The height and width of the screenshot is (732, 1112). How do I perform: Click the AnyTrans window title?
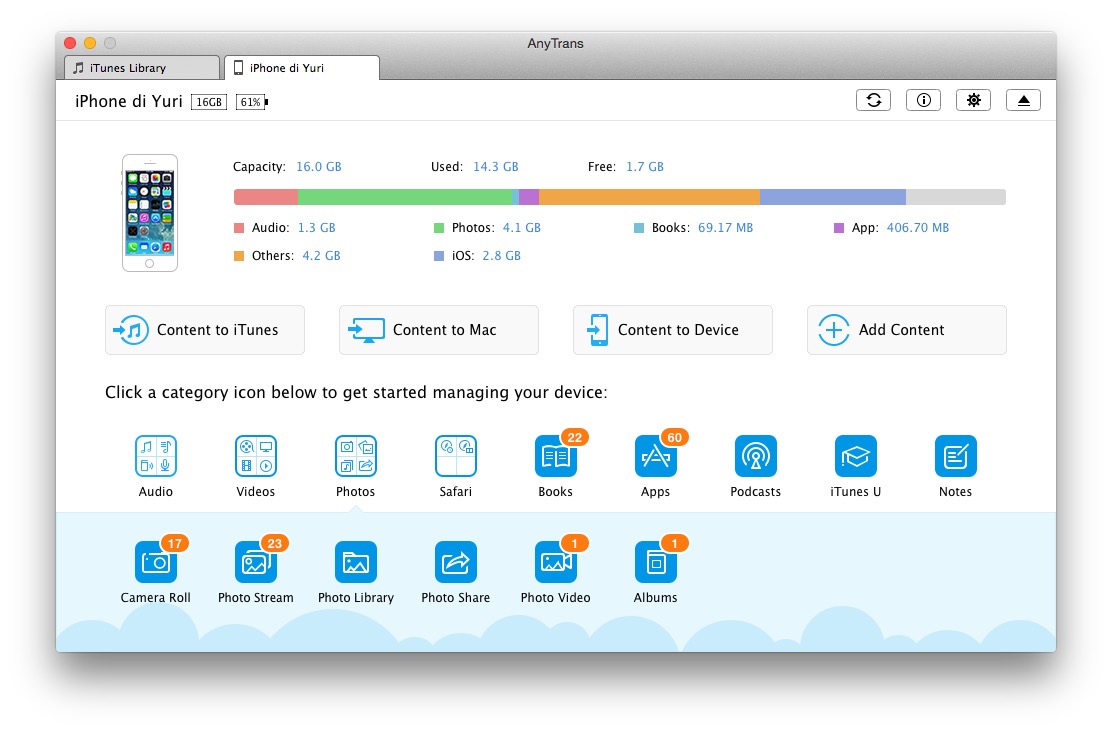pyautogui.click(x=555, y=43)
